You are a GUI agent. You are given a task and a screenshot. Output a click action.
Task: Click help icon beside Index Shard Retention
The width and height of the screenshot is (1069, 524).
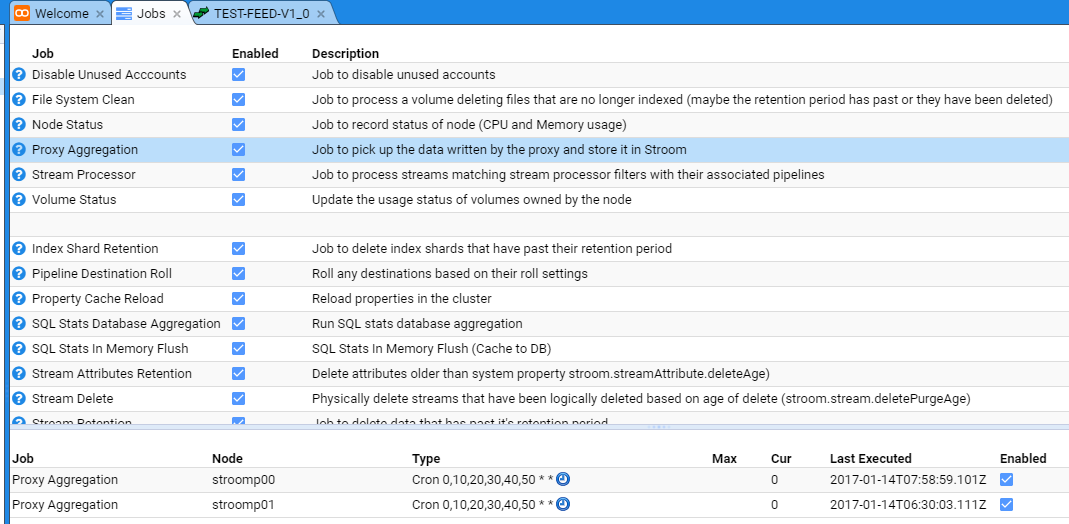18,249
